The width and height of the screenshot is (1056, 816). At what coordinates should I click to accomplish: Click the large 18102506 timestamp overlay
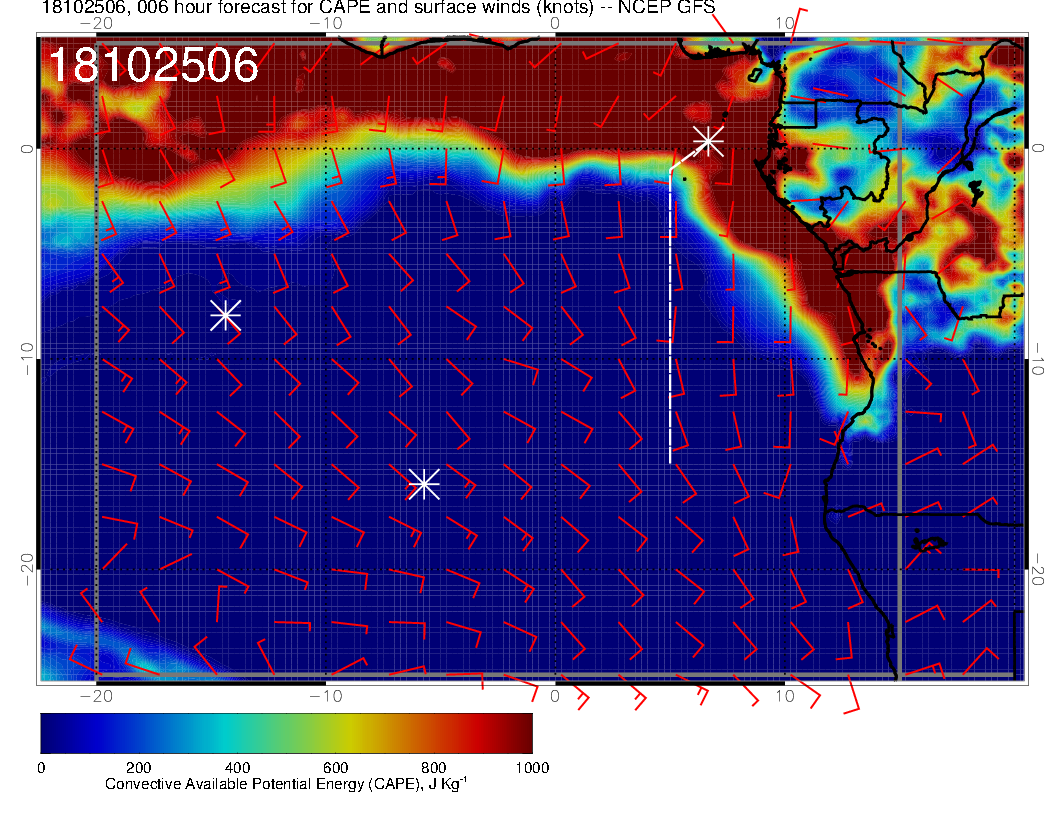[x=153, y=66]
